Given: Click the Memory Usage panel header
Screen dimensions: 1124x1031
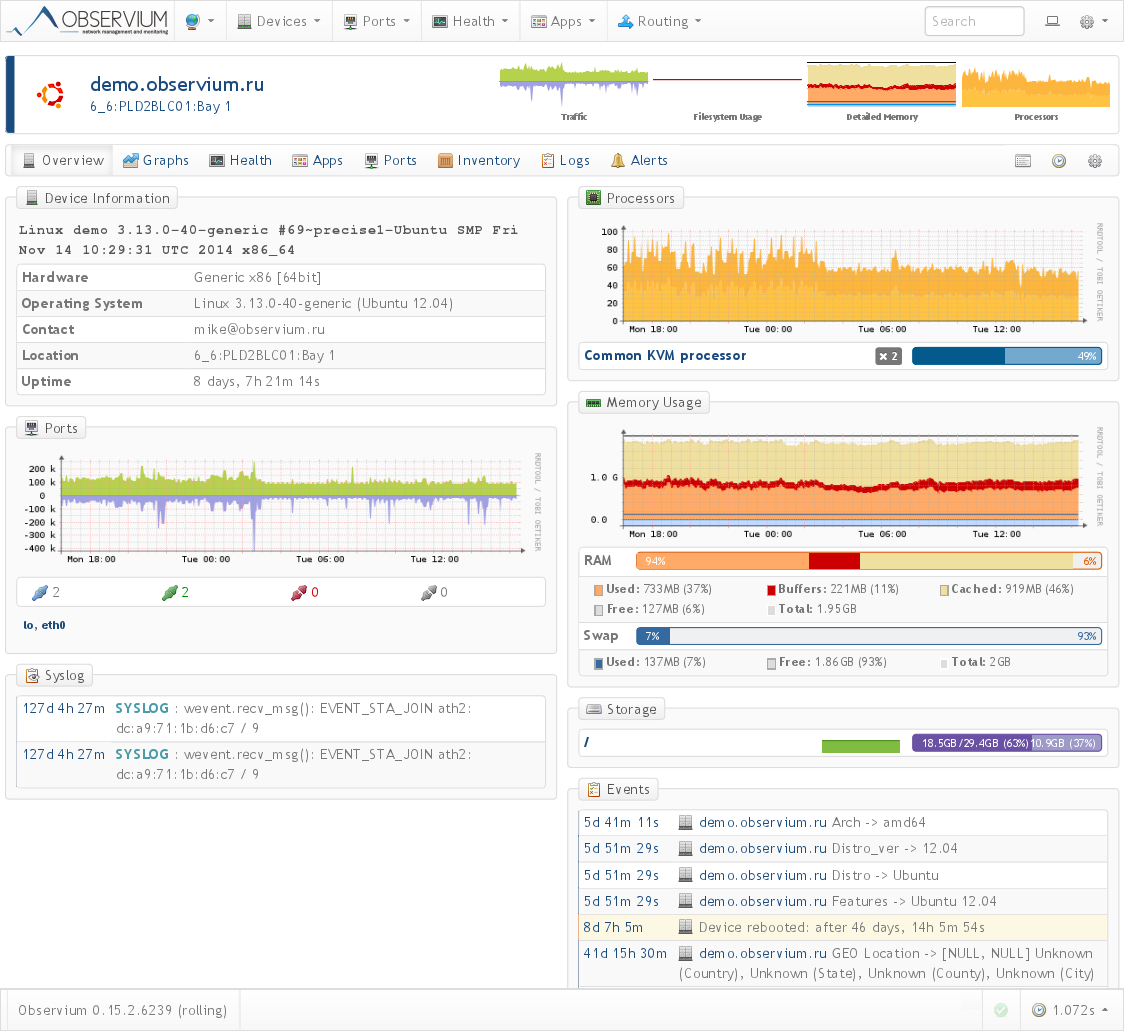Looking at the screenshot, I should click(x=644, y=403).
